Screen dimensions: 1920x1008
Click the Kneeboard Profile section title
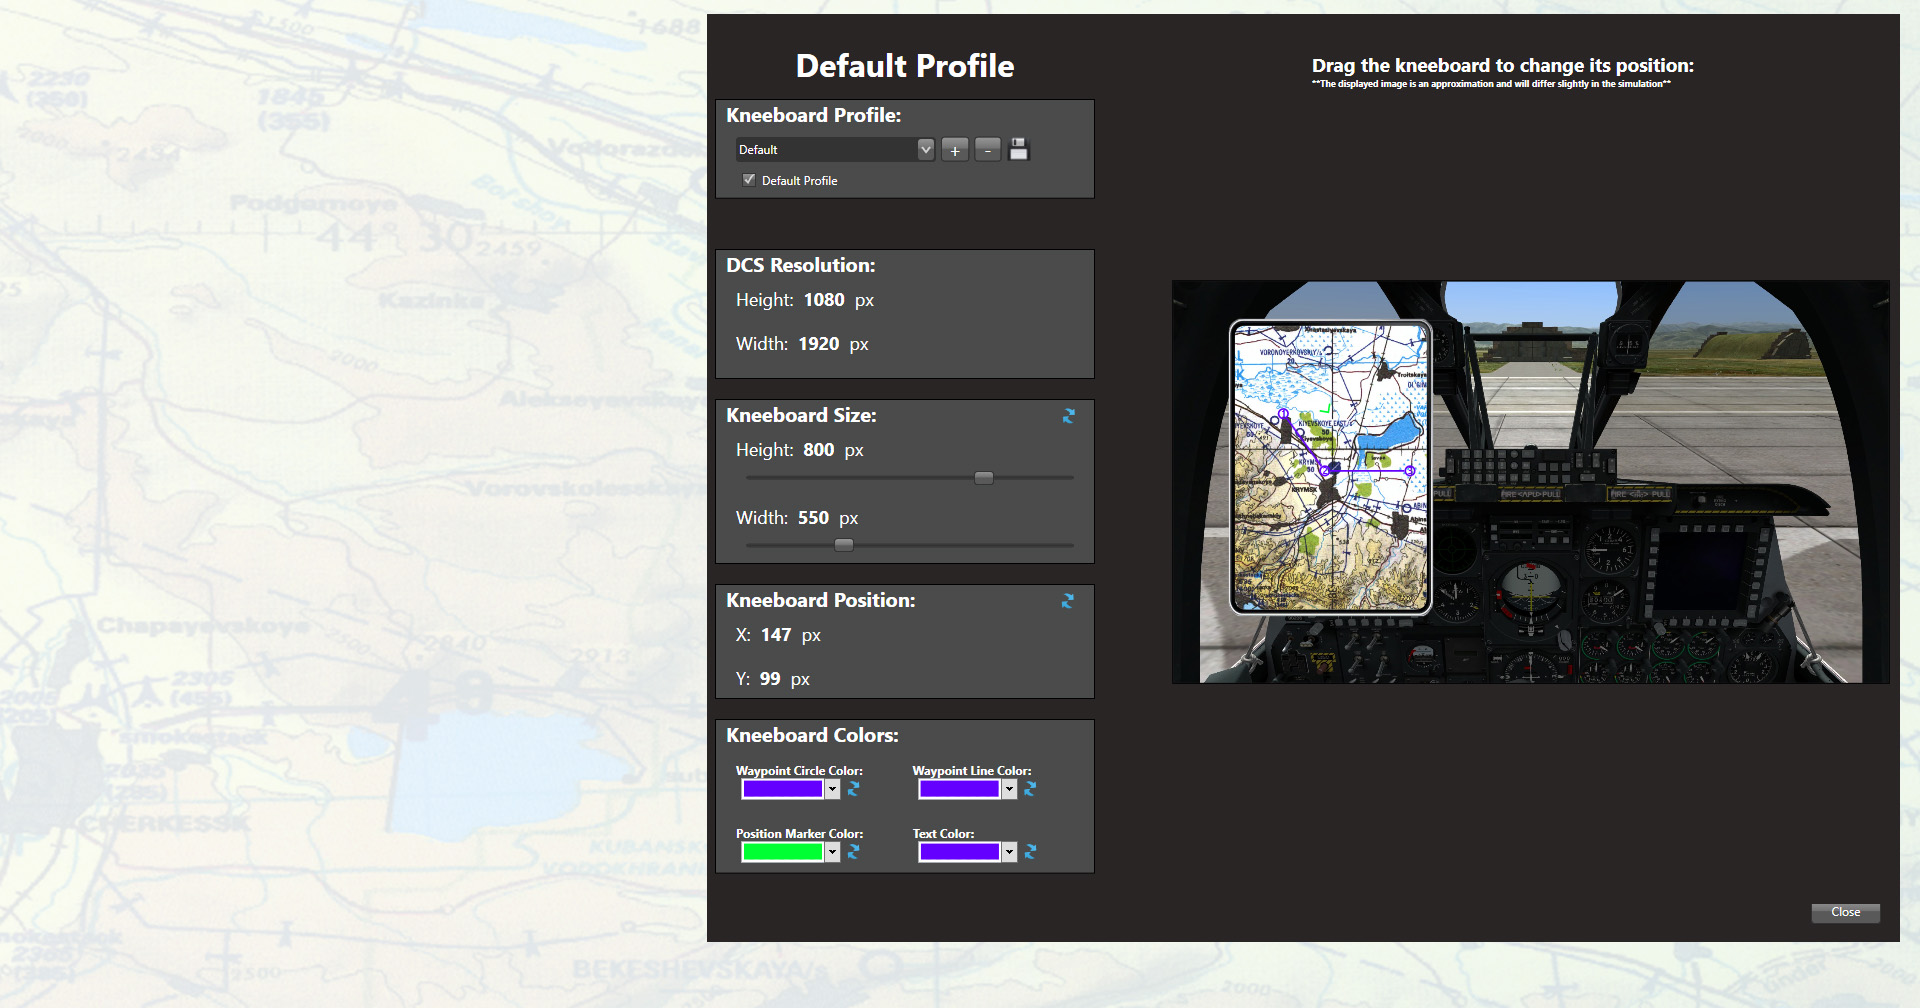[x=814, y=115]
